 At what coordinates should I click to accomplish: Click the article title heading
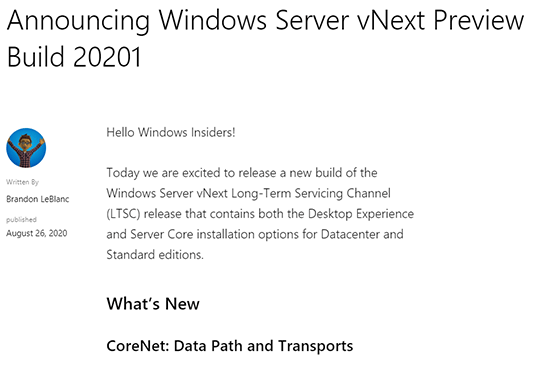click(x=265, y=38)
